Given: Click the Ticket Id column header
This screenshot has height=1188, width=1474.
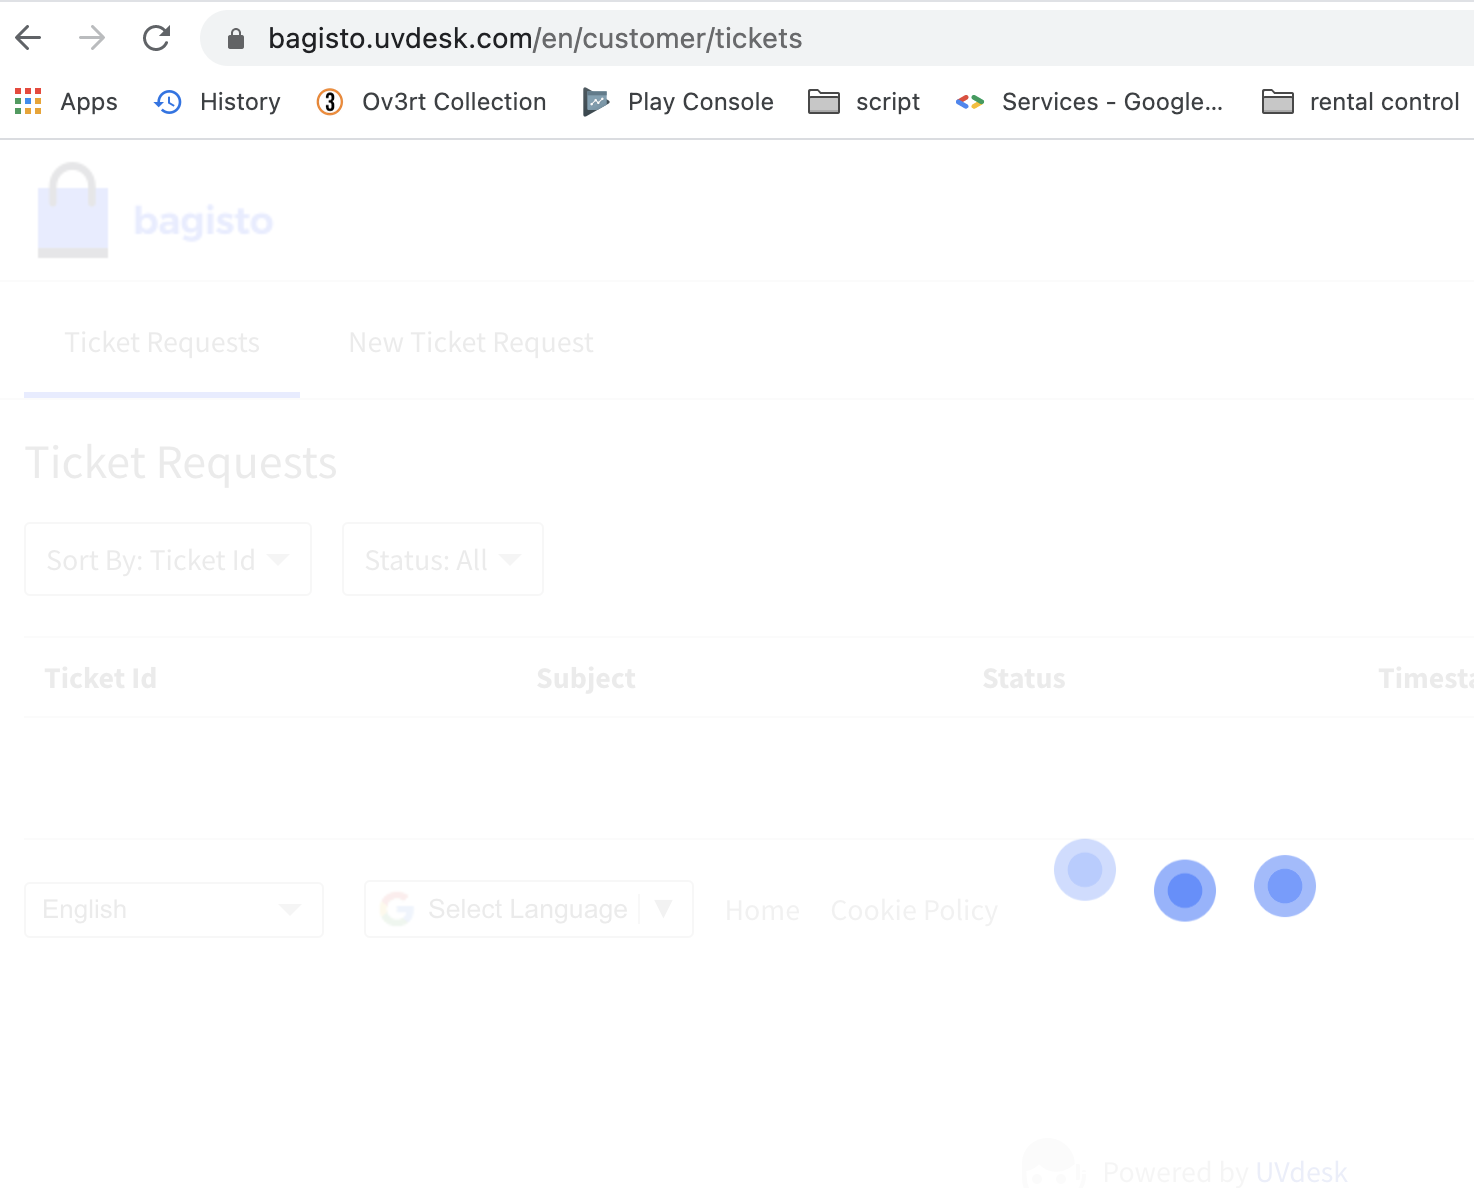Looking at the screenshot, I should coord(101,678).
